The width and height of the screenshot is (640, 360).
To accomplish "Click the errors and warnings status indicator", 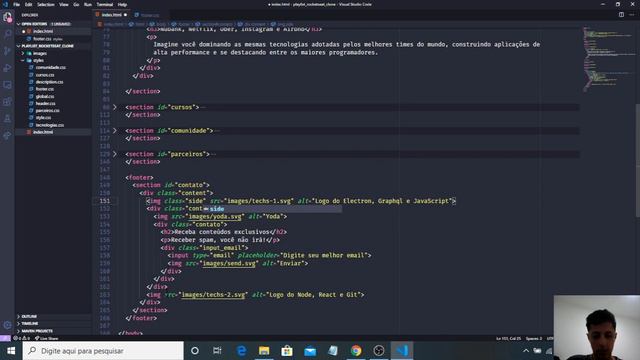I will click(22, 338).
